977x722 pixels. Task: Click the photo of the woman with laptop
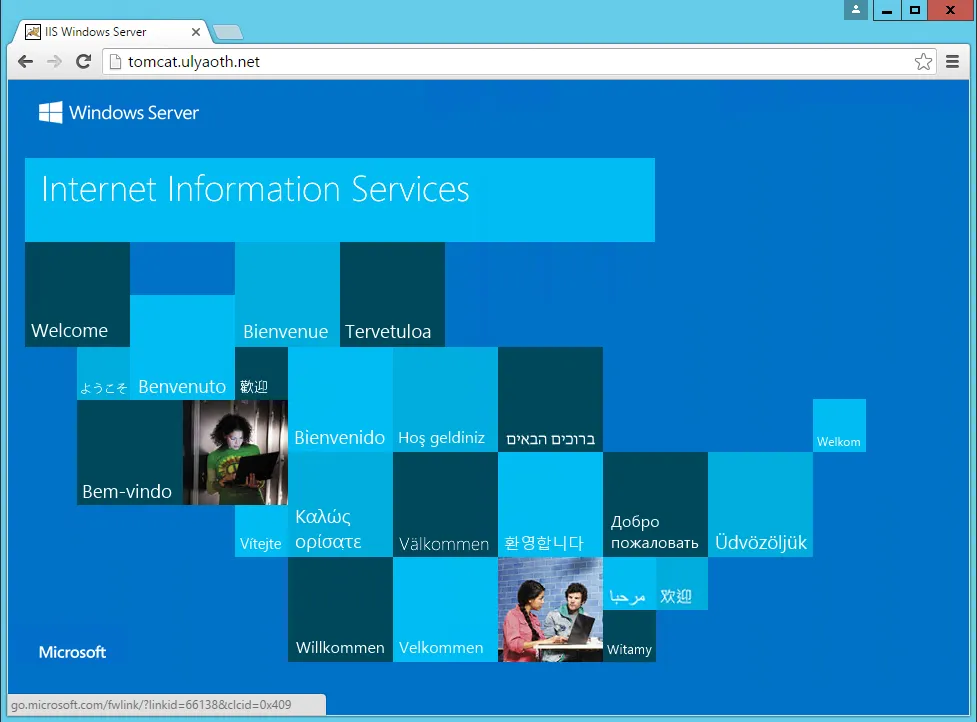pyautogui.click(x=235, y=452)
